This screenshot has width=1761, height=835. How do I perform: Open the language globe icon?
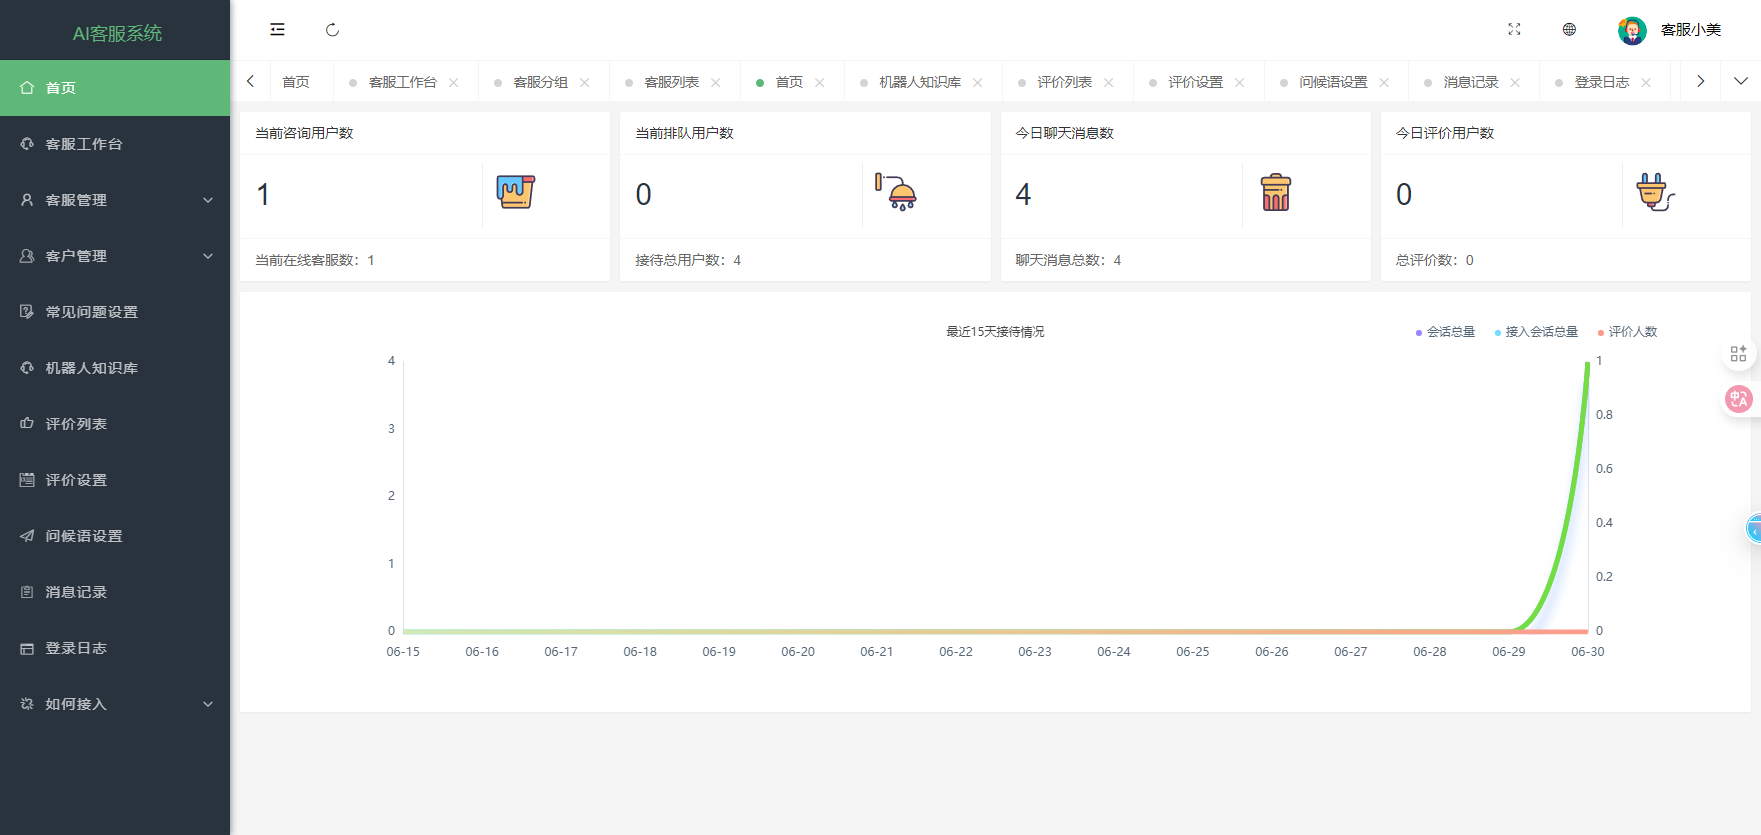pyautogui.click(x=1569, y=30)
